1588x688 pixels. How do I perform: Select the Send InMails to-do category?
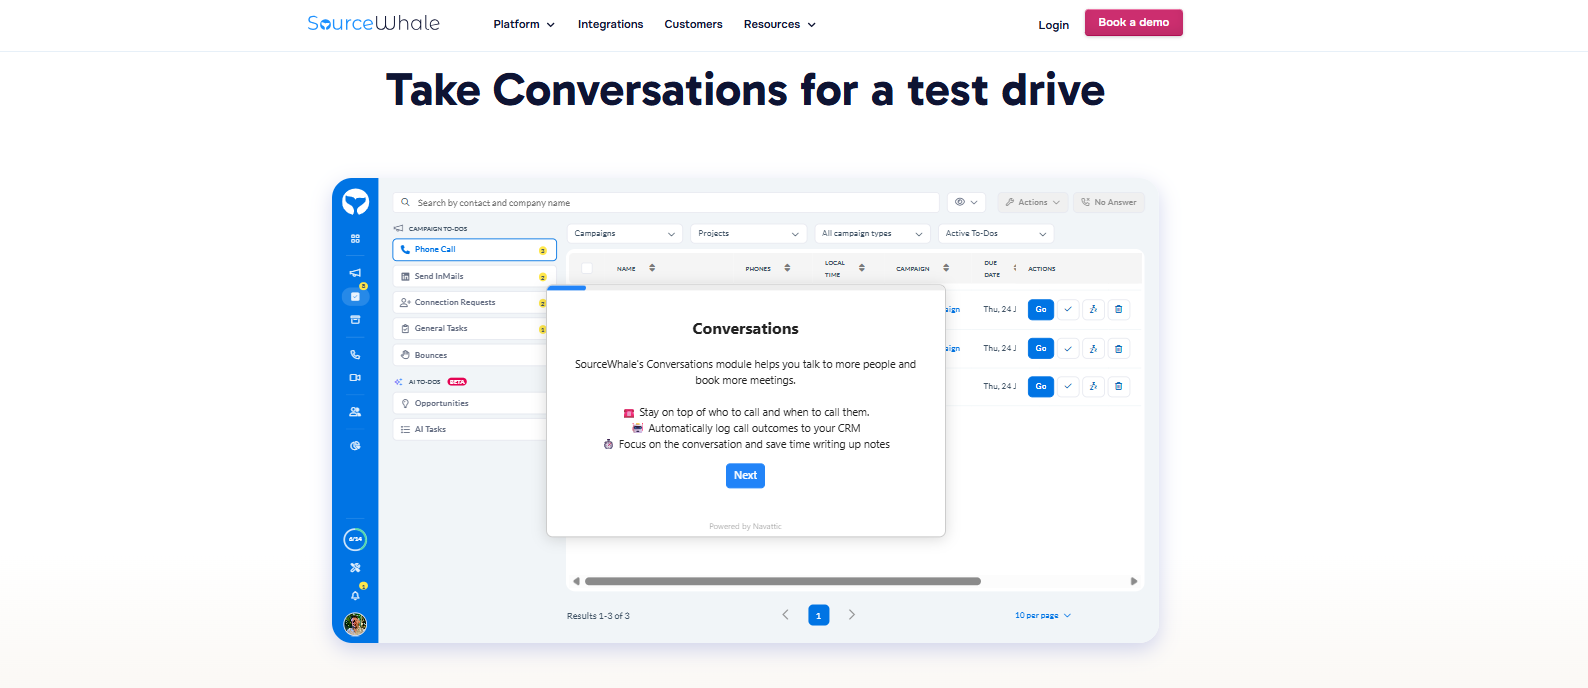click(x=470, y=276)
